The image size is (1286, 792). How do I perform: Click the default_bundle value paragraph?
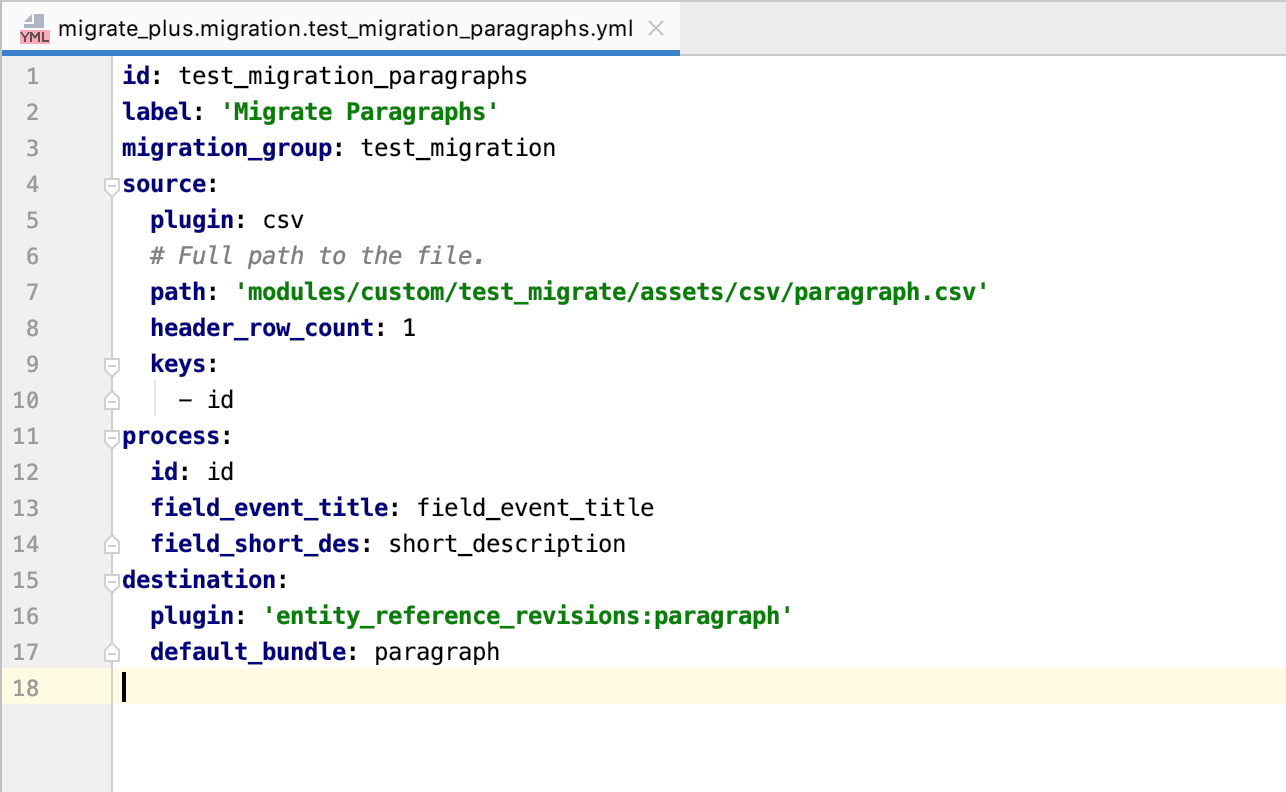[436, 652]
